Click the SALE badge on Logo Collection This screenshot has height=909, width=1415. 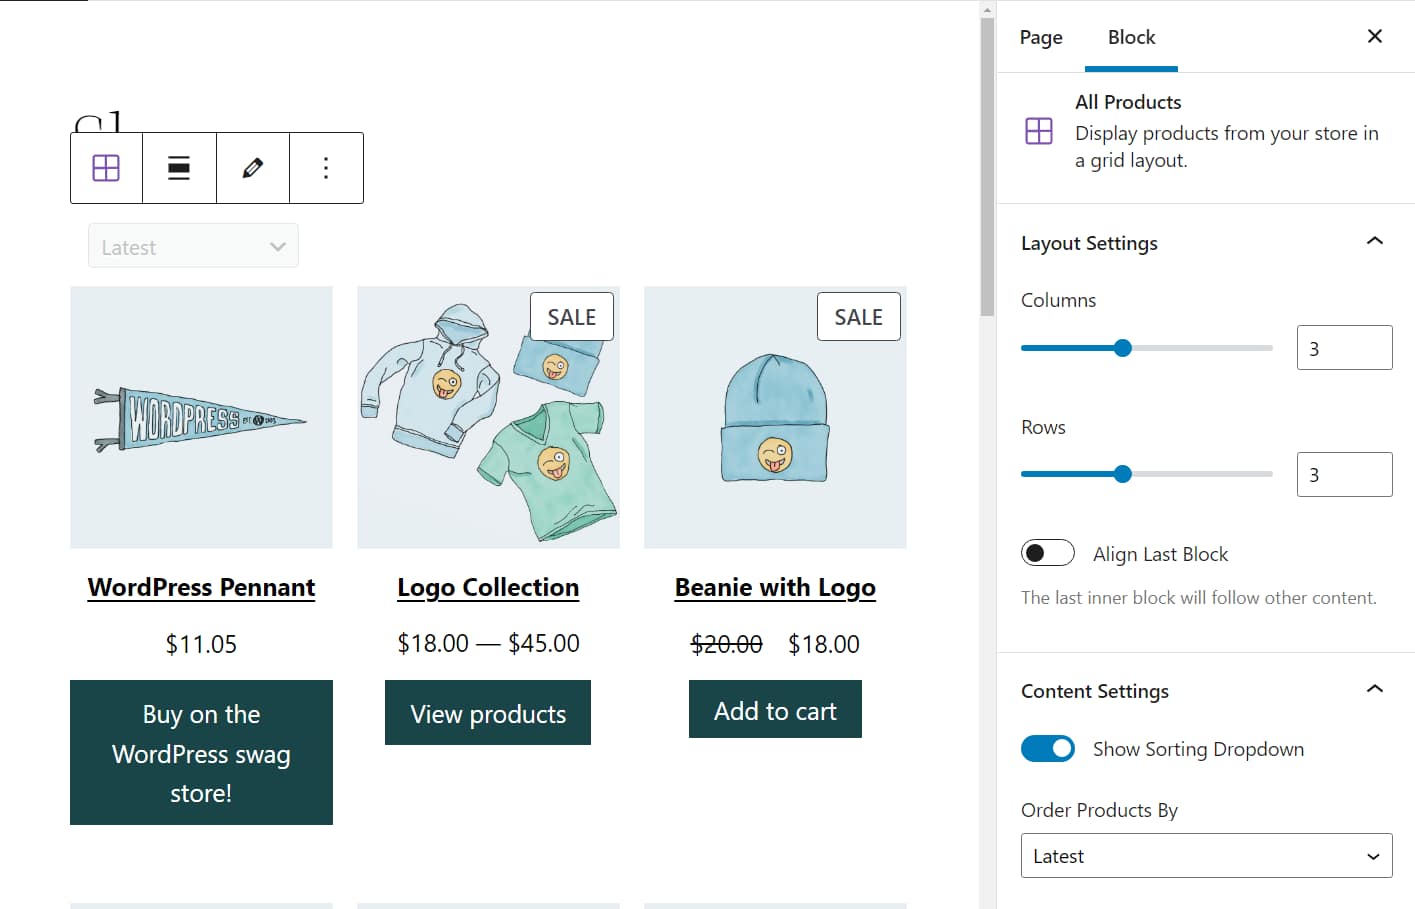pyautogui.click(x=571, y=317)
